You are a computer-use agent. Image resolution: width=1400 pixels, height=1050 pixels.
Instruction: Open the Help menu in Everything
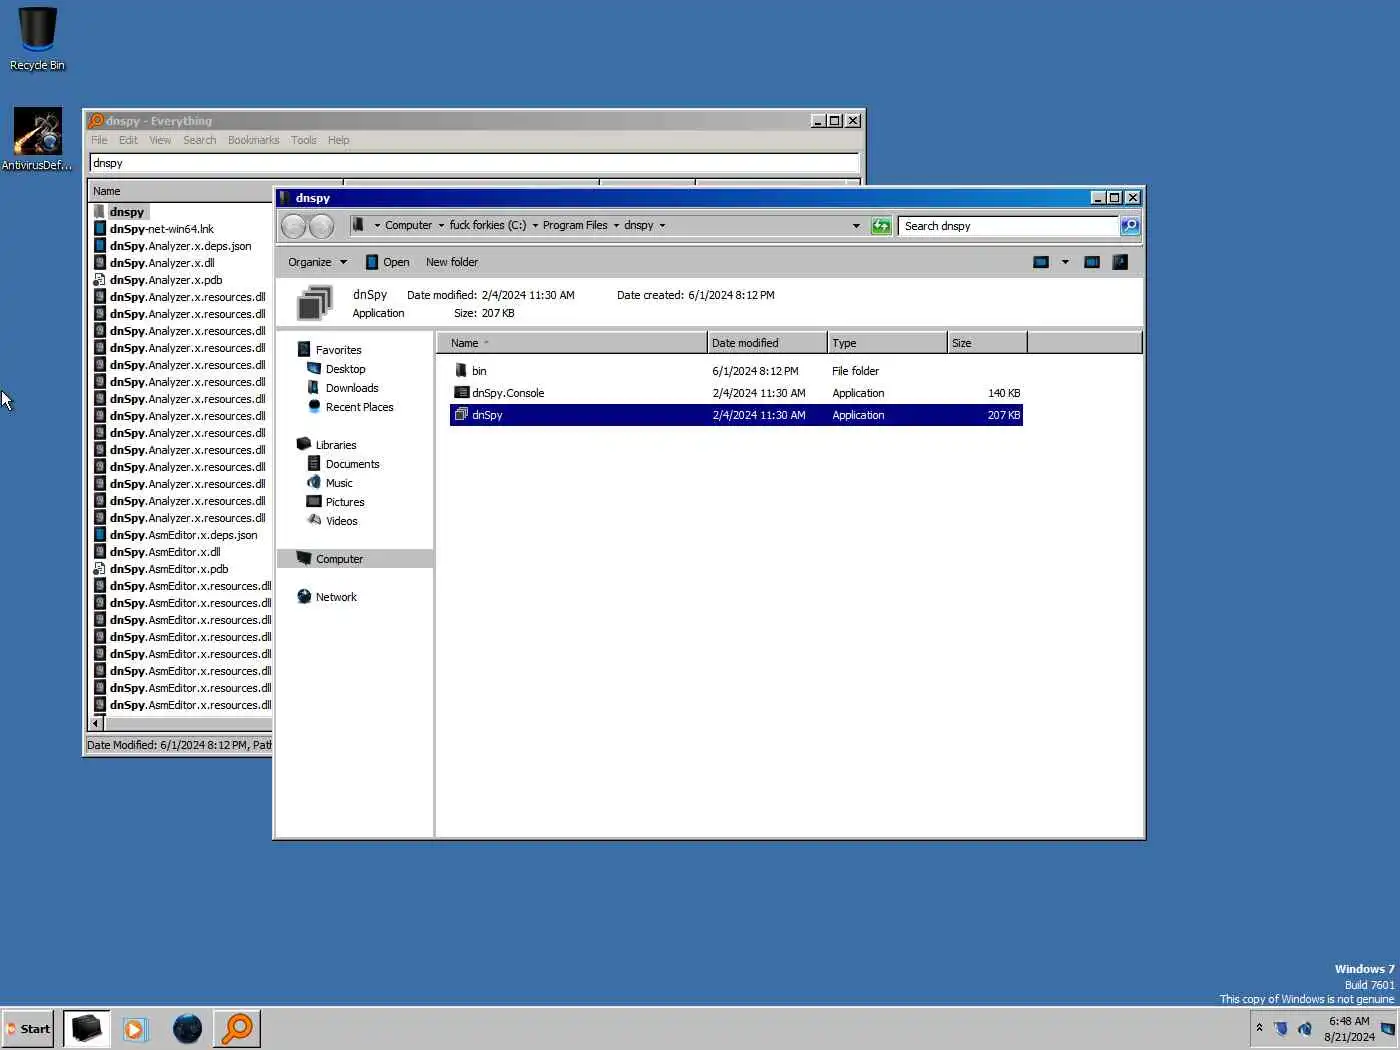[338, 140]
